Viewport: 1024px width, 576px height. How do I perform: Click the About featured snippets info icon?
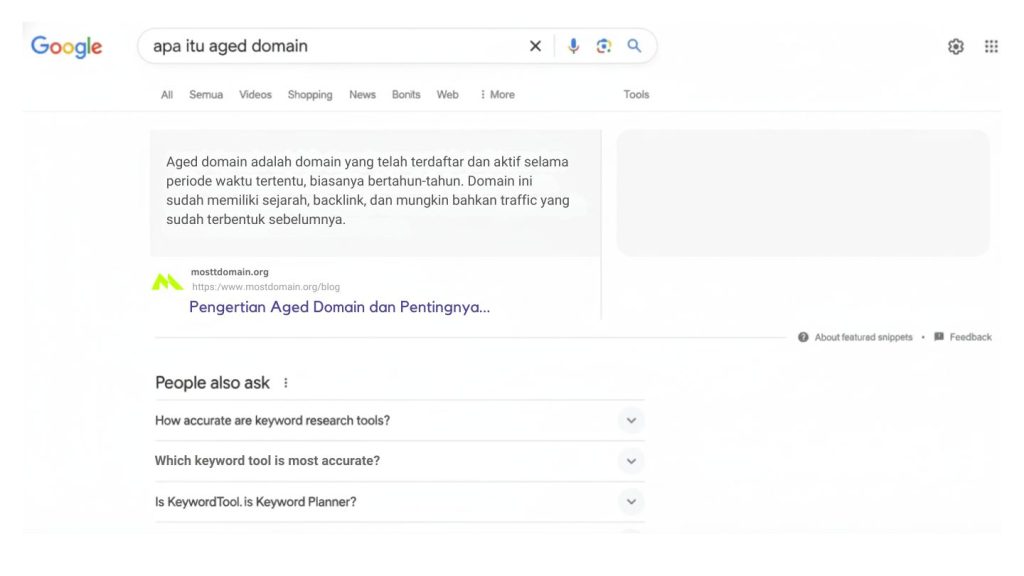coord(802,337)
